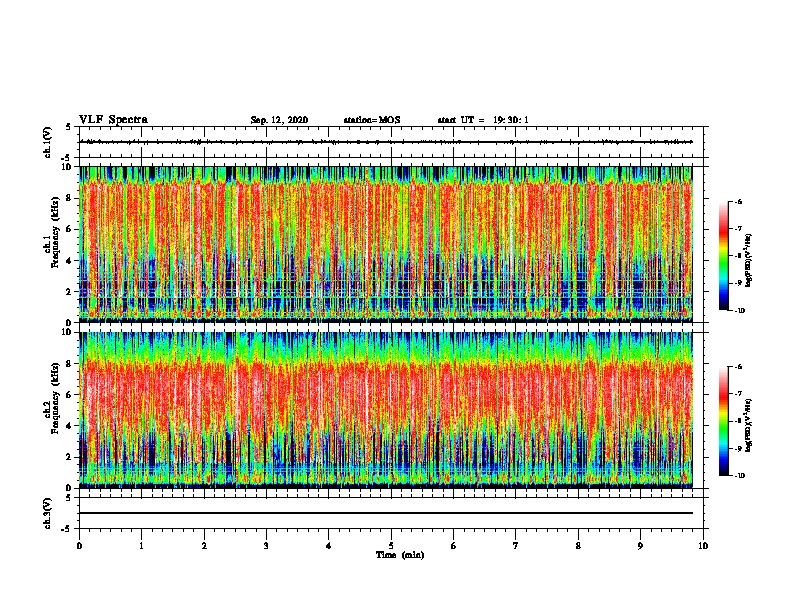Click the ch.1 voltage waveform trace
Screen dimensions: 792x612
point(386,142)
